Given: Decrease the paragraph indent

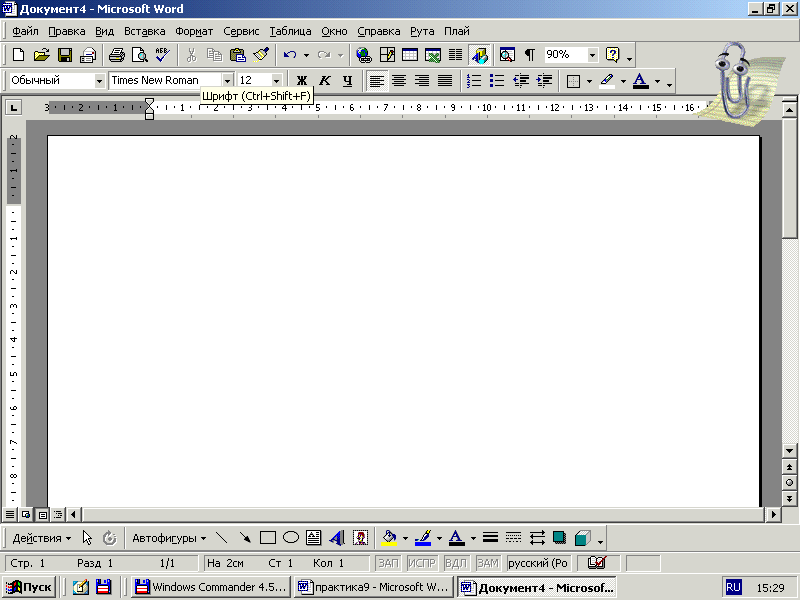Looking at the screenshot, I should [x=521, y=81].
